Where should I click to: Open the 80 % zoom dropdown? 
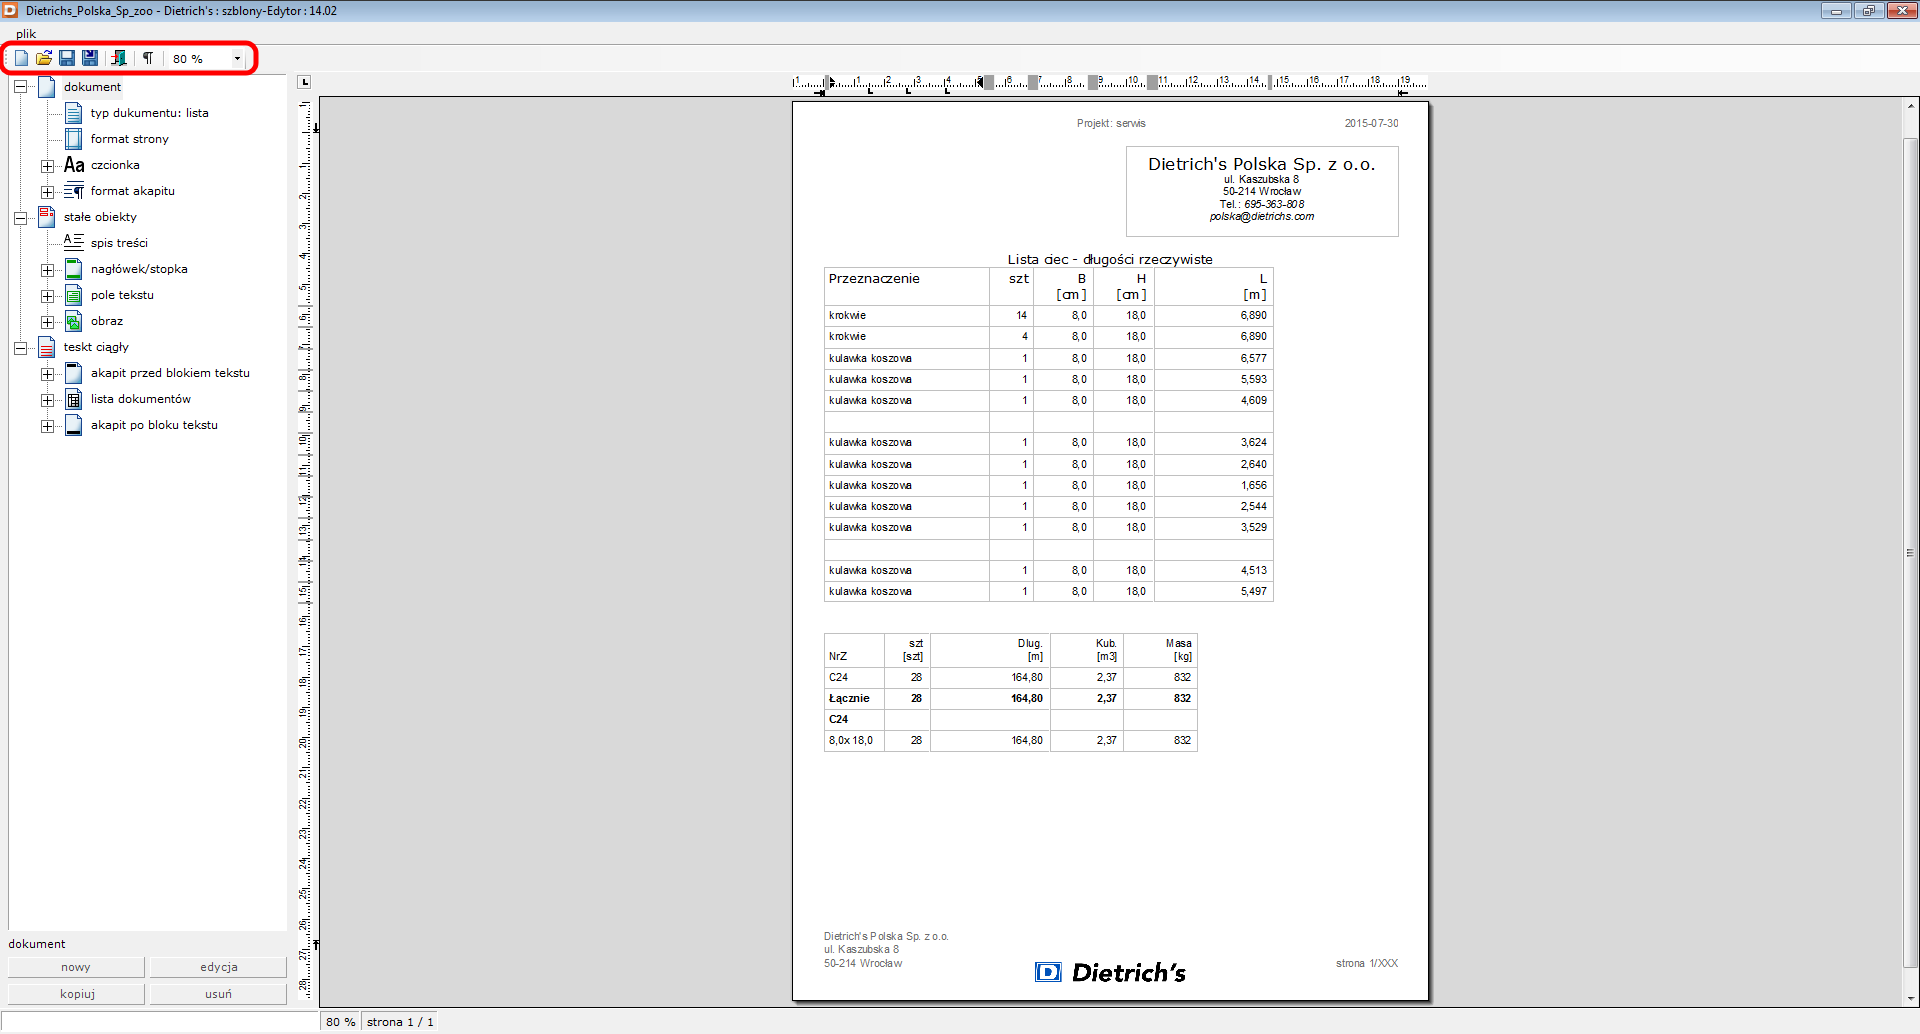coord(237,59)
